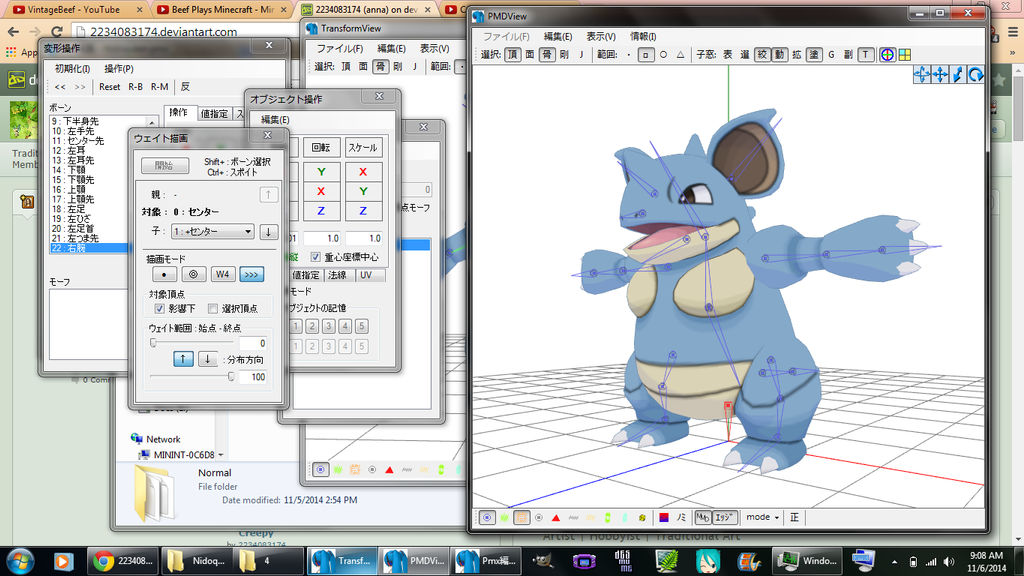This screenshot has height=576, width=1024.
Task: Open the 編集(E) menu in PMDView
Action: pos(558,36)
